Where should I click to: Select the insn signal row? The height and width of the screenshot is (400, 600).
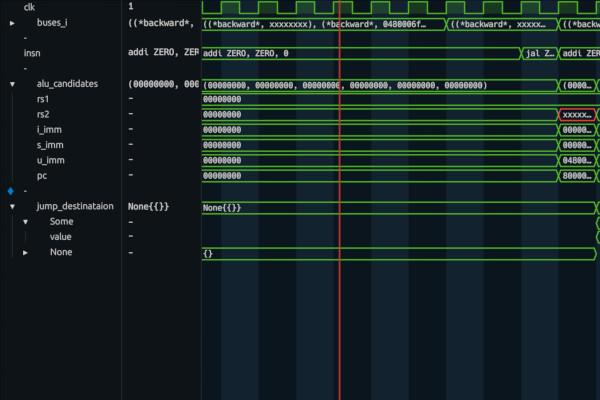[32, 52]
